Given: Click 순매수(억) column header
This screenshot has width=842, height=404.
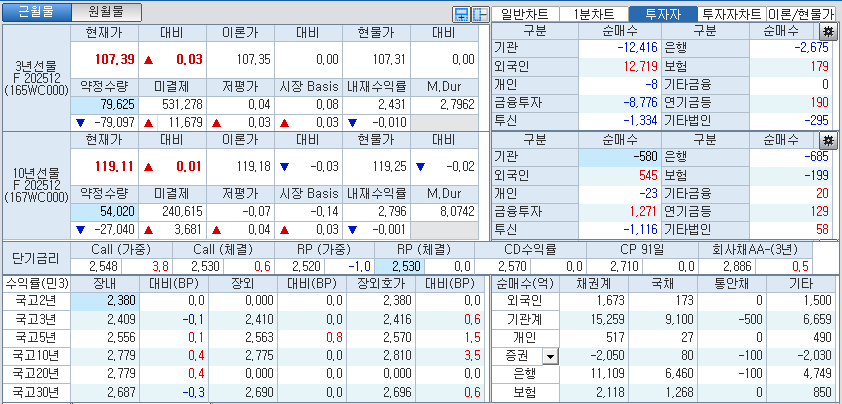Looking at the screenshot, I should 526,284.
